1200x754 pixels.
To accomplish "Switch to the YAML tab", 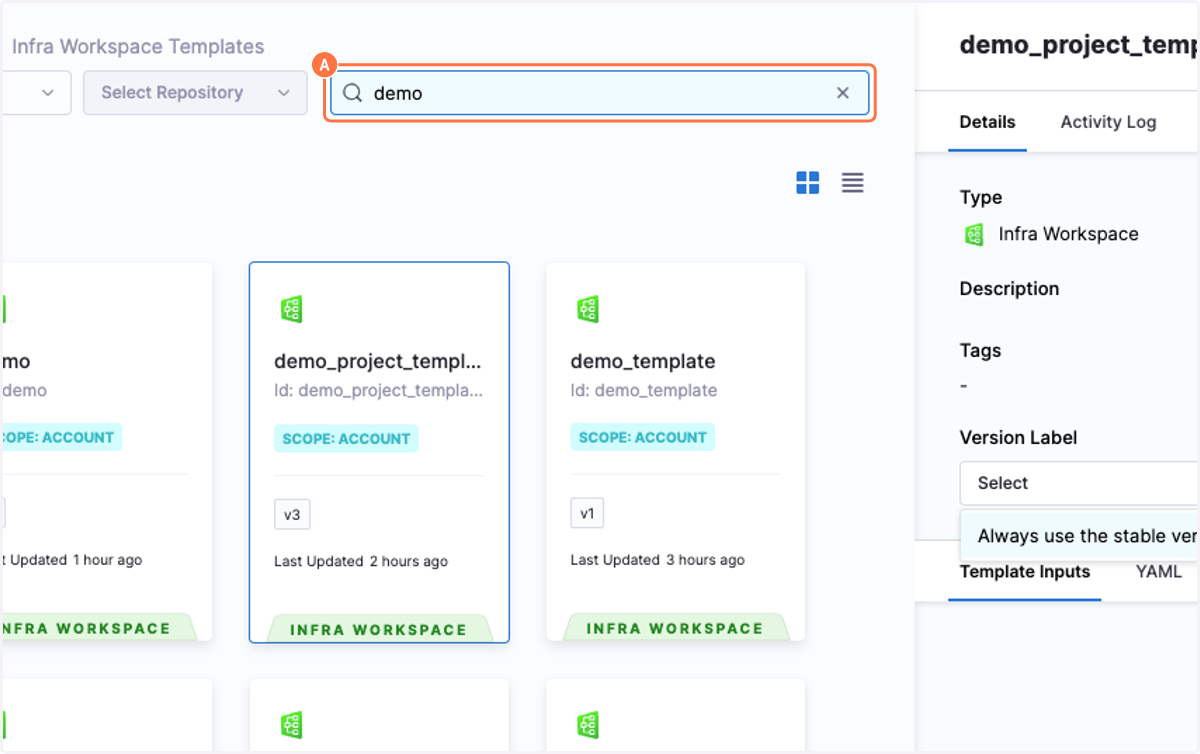I will click(x=1158, y=572).
